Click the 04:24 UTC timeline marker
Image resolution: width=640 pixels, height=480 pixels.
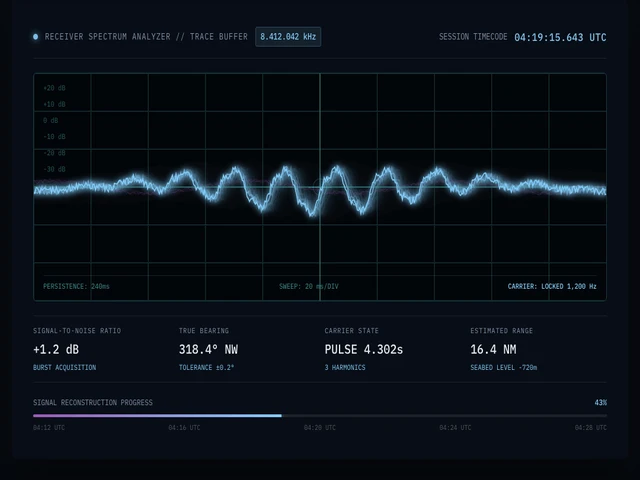(x=455, y=427)
